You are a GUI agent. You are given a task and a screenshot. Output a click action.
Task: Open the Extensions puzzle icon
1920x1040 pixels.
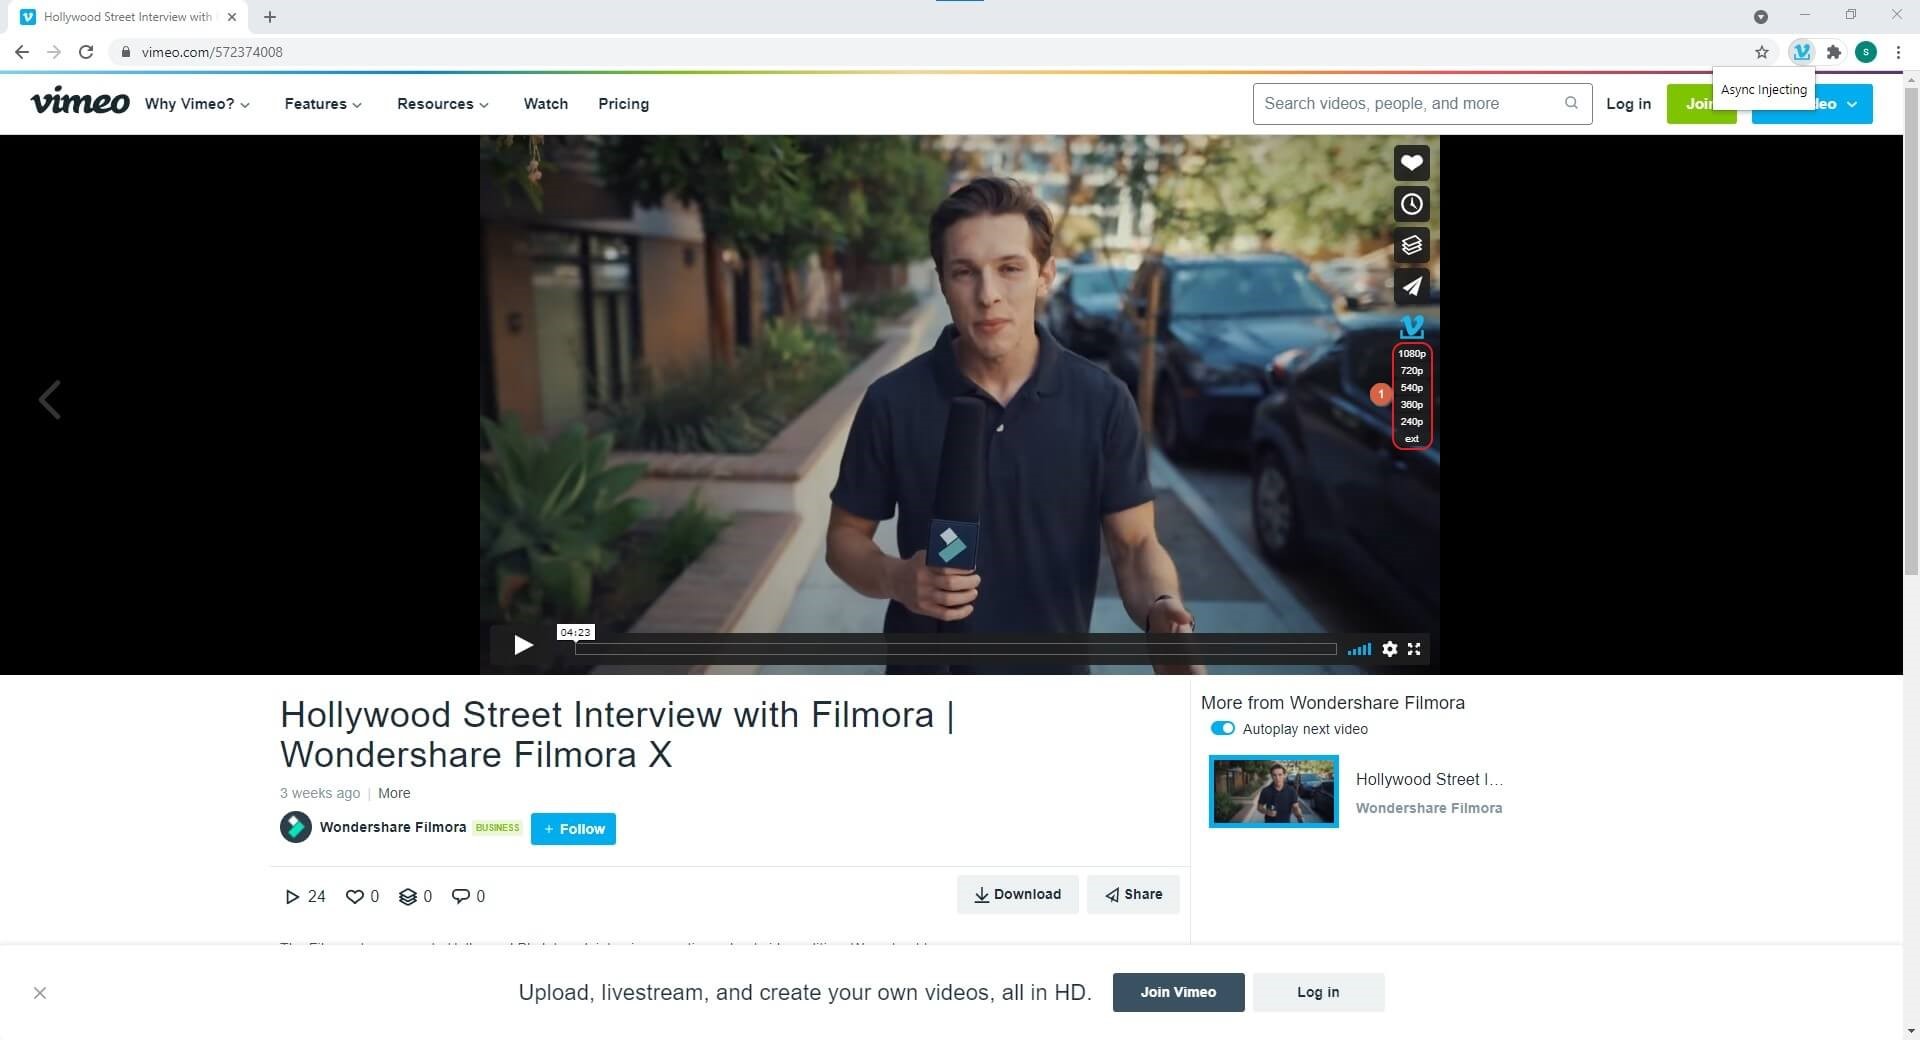click(1834, 52)
